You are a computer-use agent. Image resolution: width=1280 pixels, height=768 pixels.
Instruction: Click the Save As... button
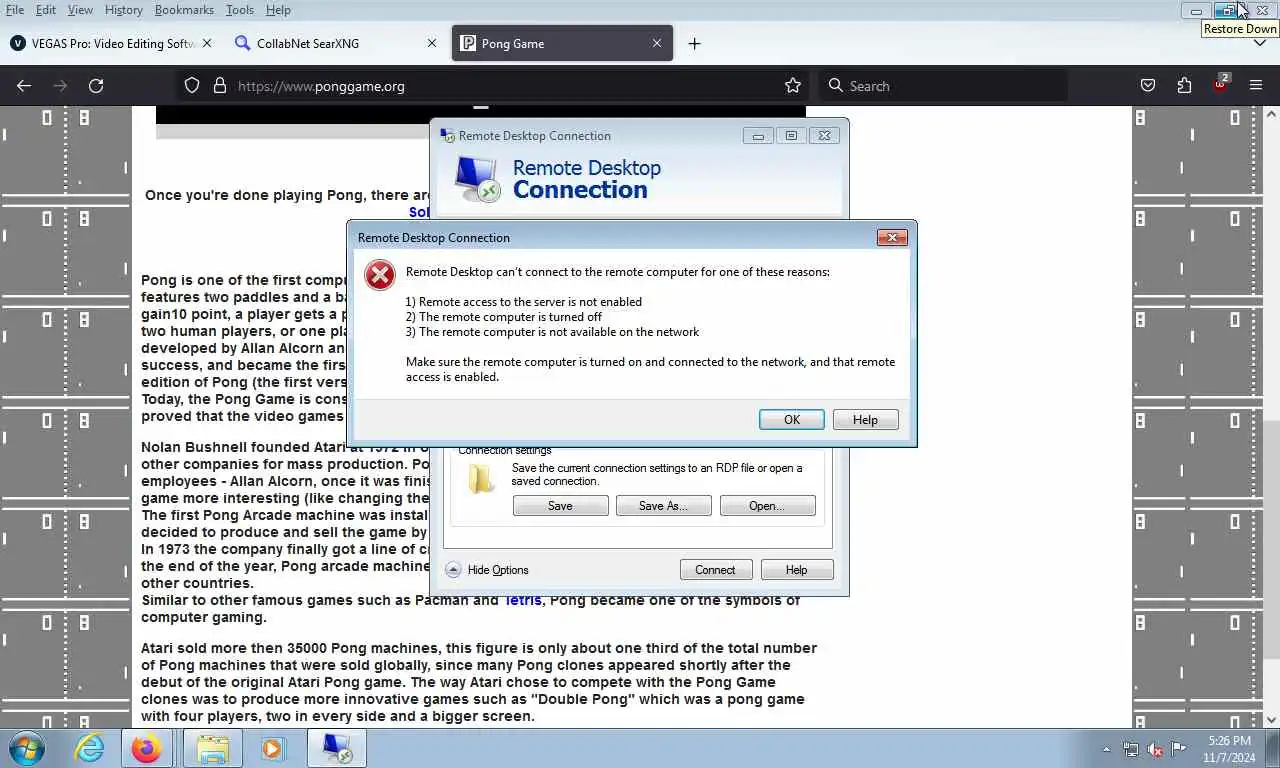point(663,506)
